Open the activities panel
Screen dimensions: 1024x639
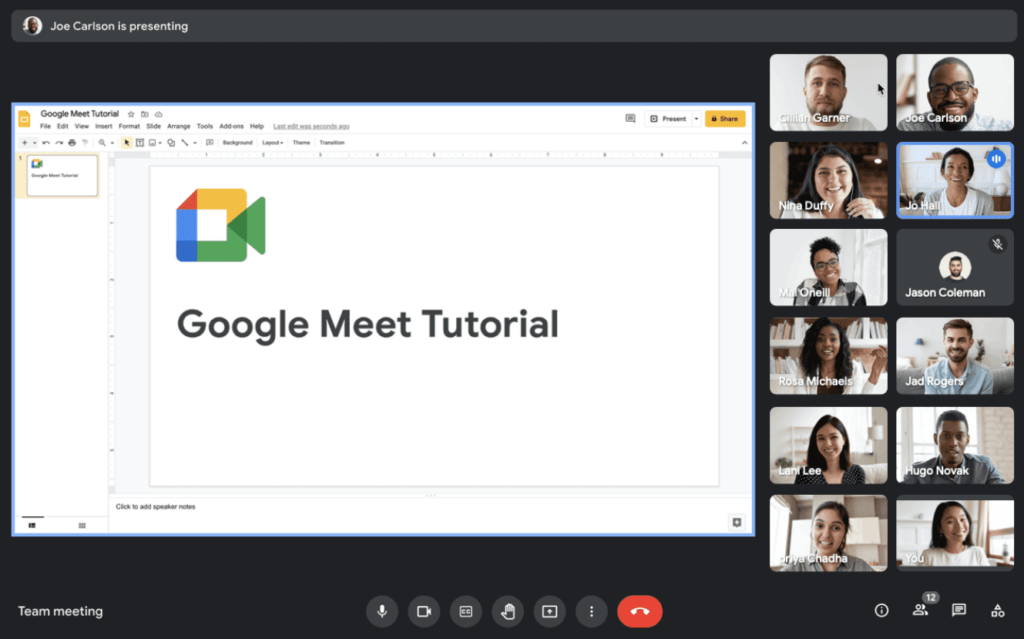[x=996, y=610]
